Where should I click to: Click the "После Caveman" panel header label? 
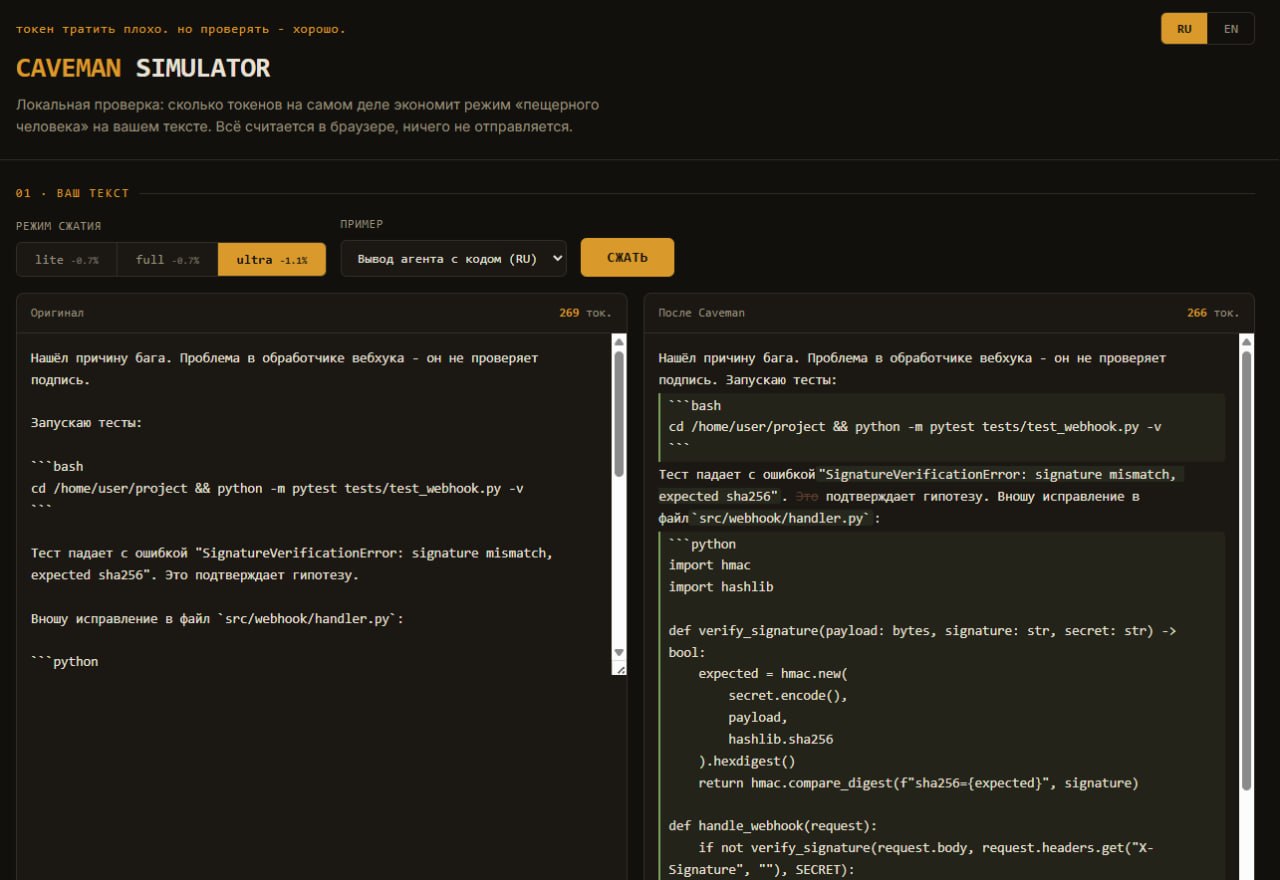[x=701, y=313]
